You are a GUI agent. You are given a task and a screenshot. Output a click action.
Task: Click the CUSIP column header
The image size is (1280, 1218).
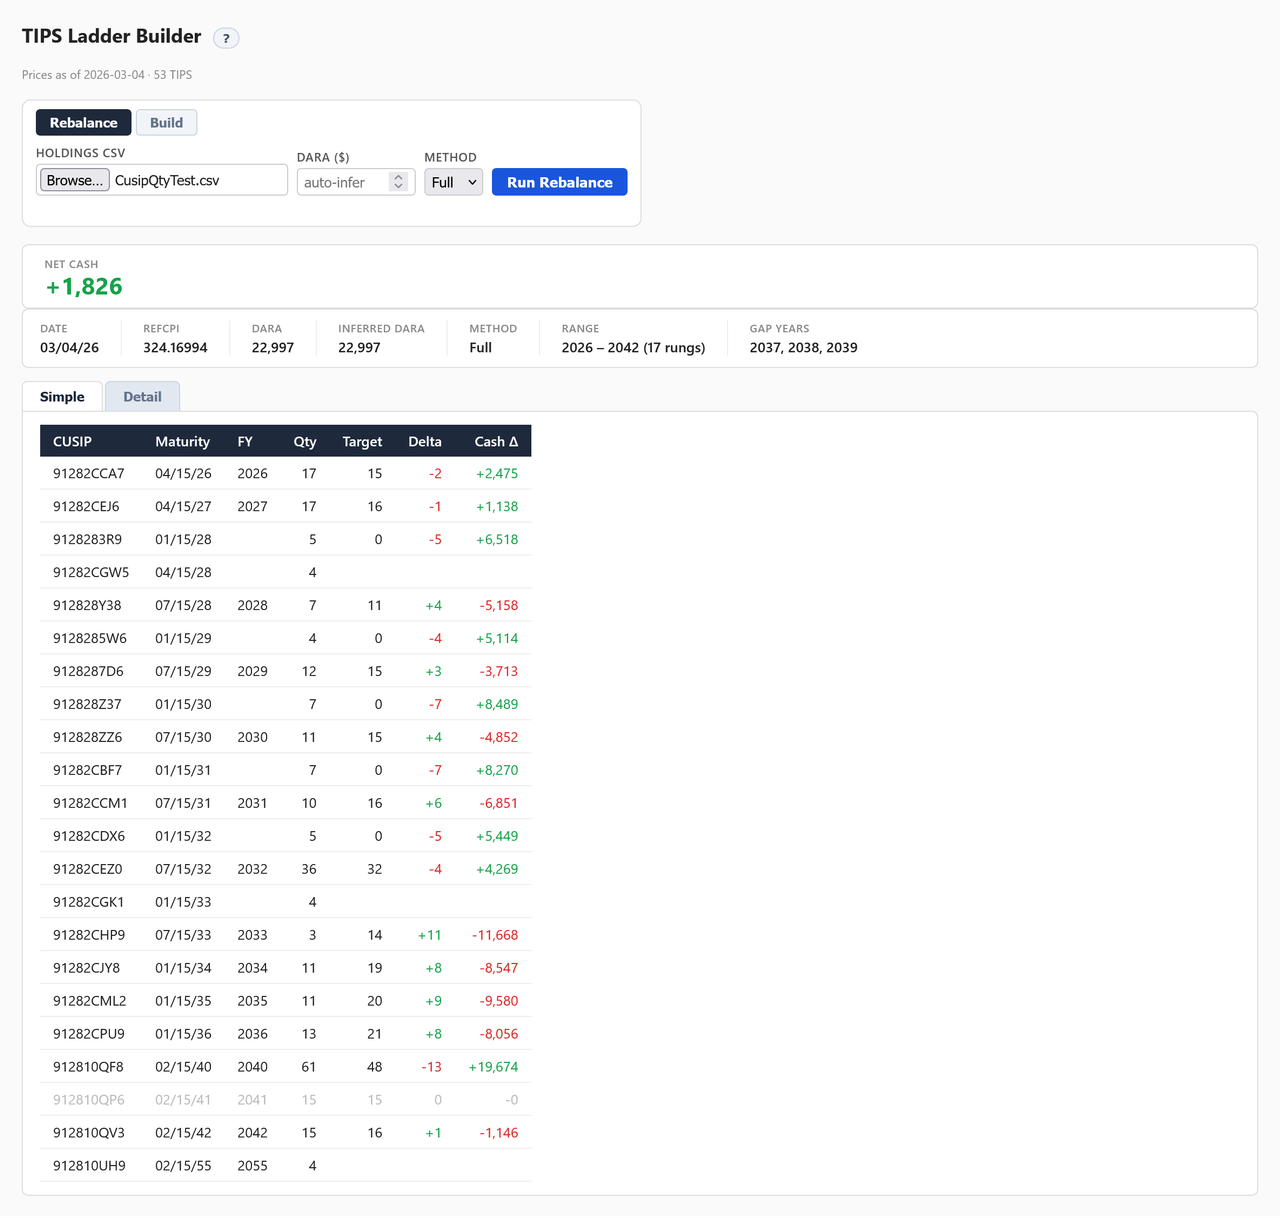tap(73, 441)
